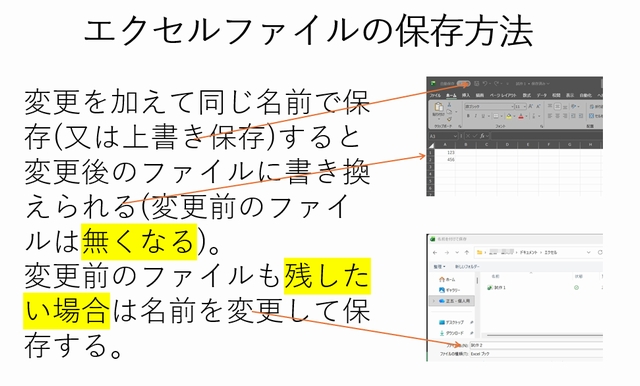Toggle the AutoSave switch in Excel title bar
This screenshot has width=640, height=386.
point(464,84)
